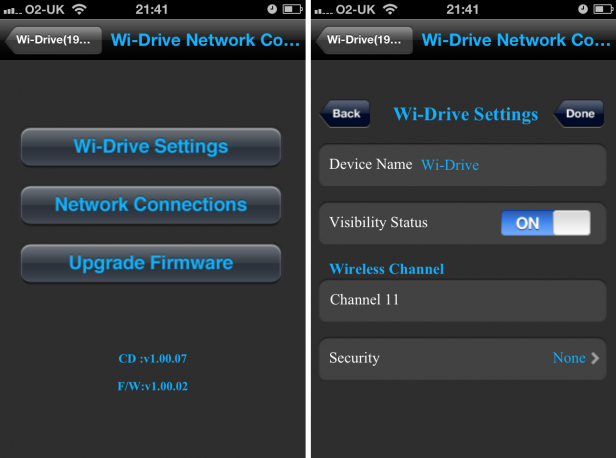
Task: Select Upgrade Firmware
Action: [150, 263]
